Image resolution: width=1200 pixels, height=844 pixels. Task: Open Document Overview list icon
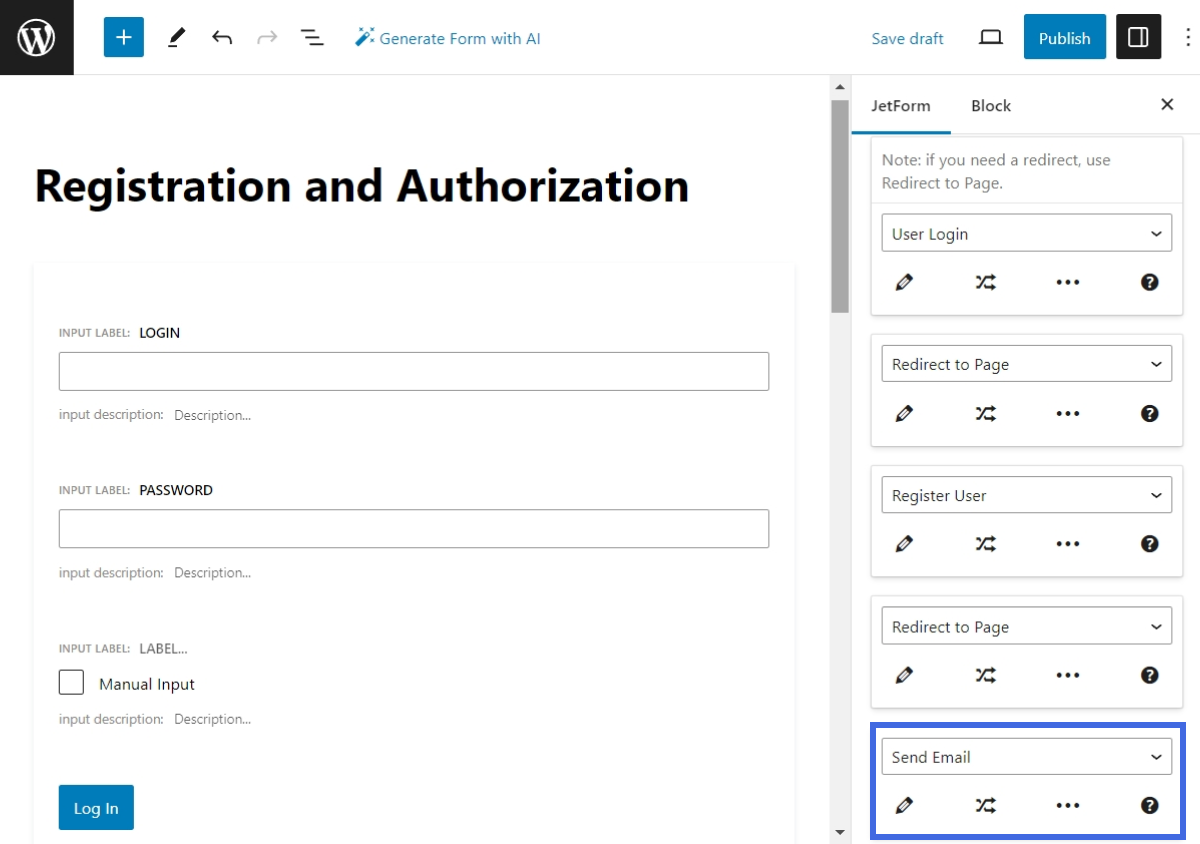coord(312,38)
